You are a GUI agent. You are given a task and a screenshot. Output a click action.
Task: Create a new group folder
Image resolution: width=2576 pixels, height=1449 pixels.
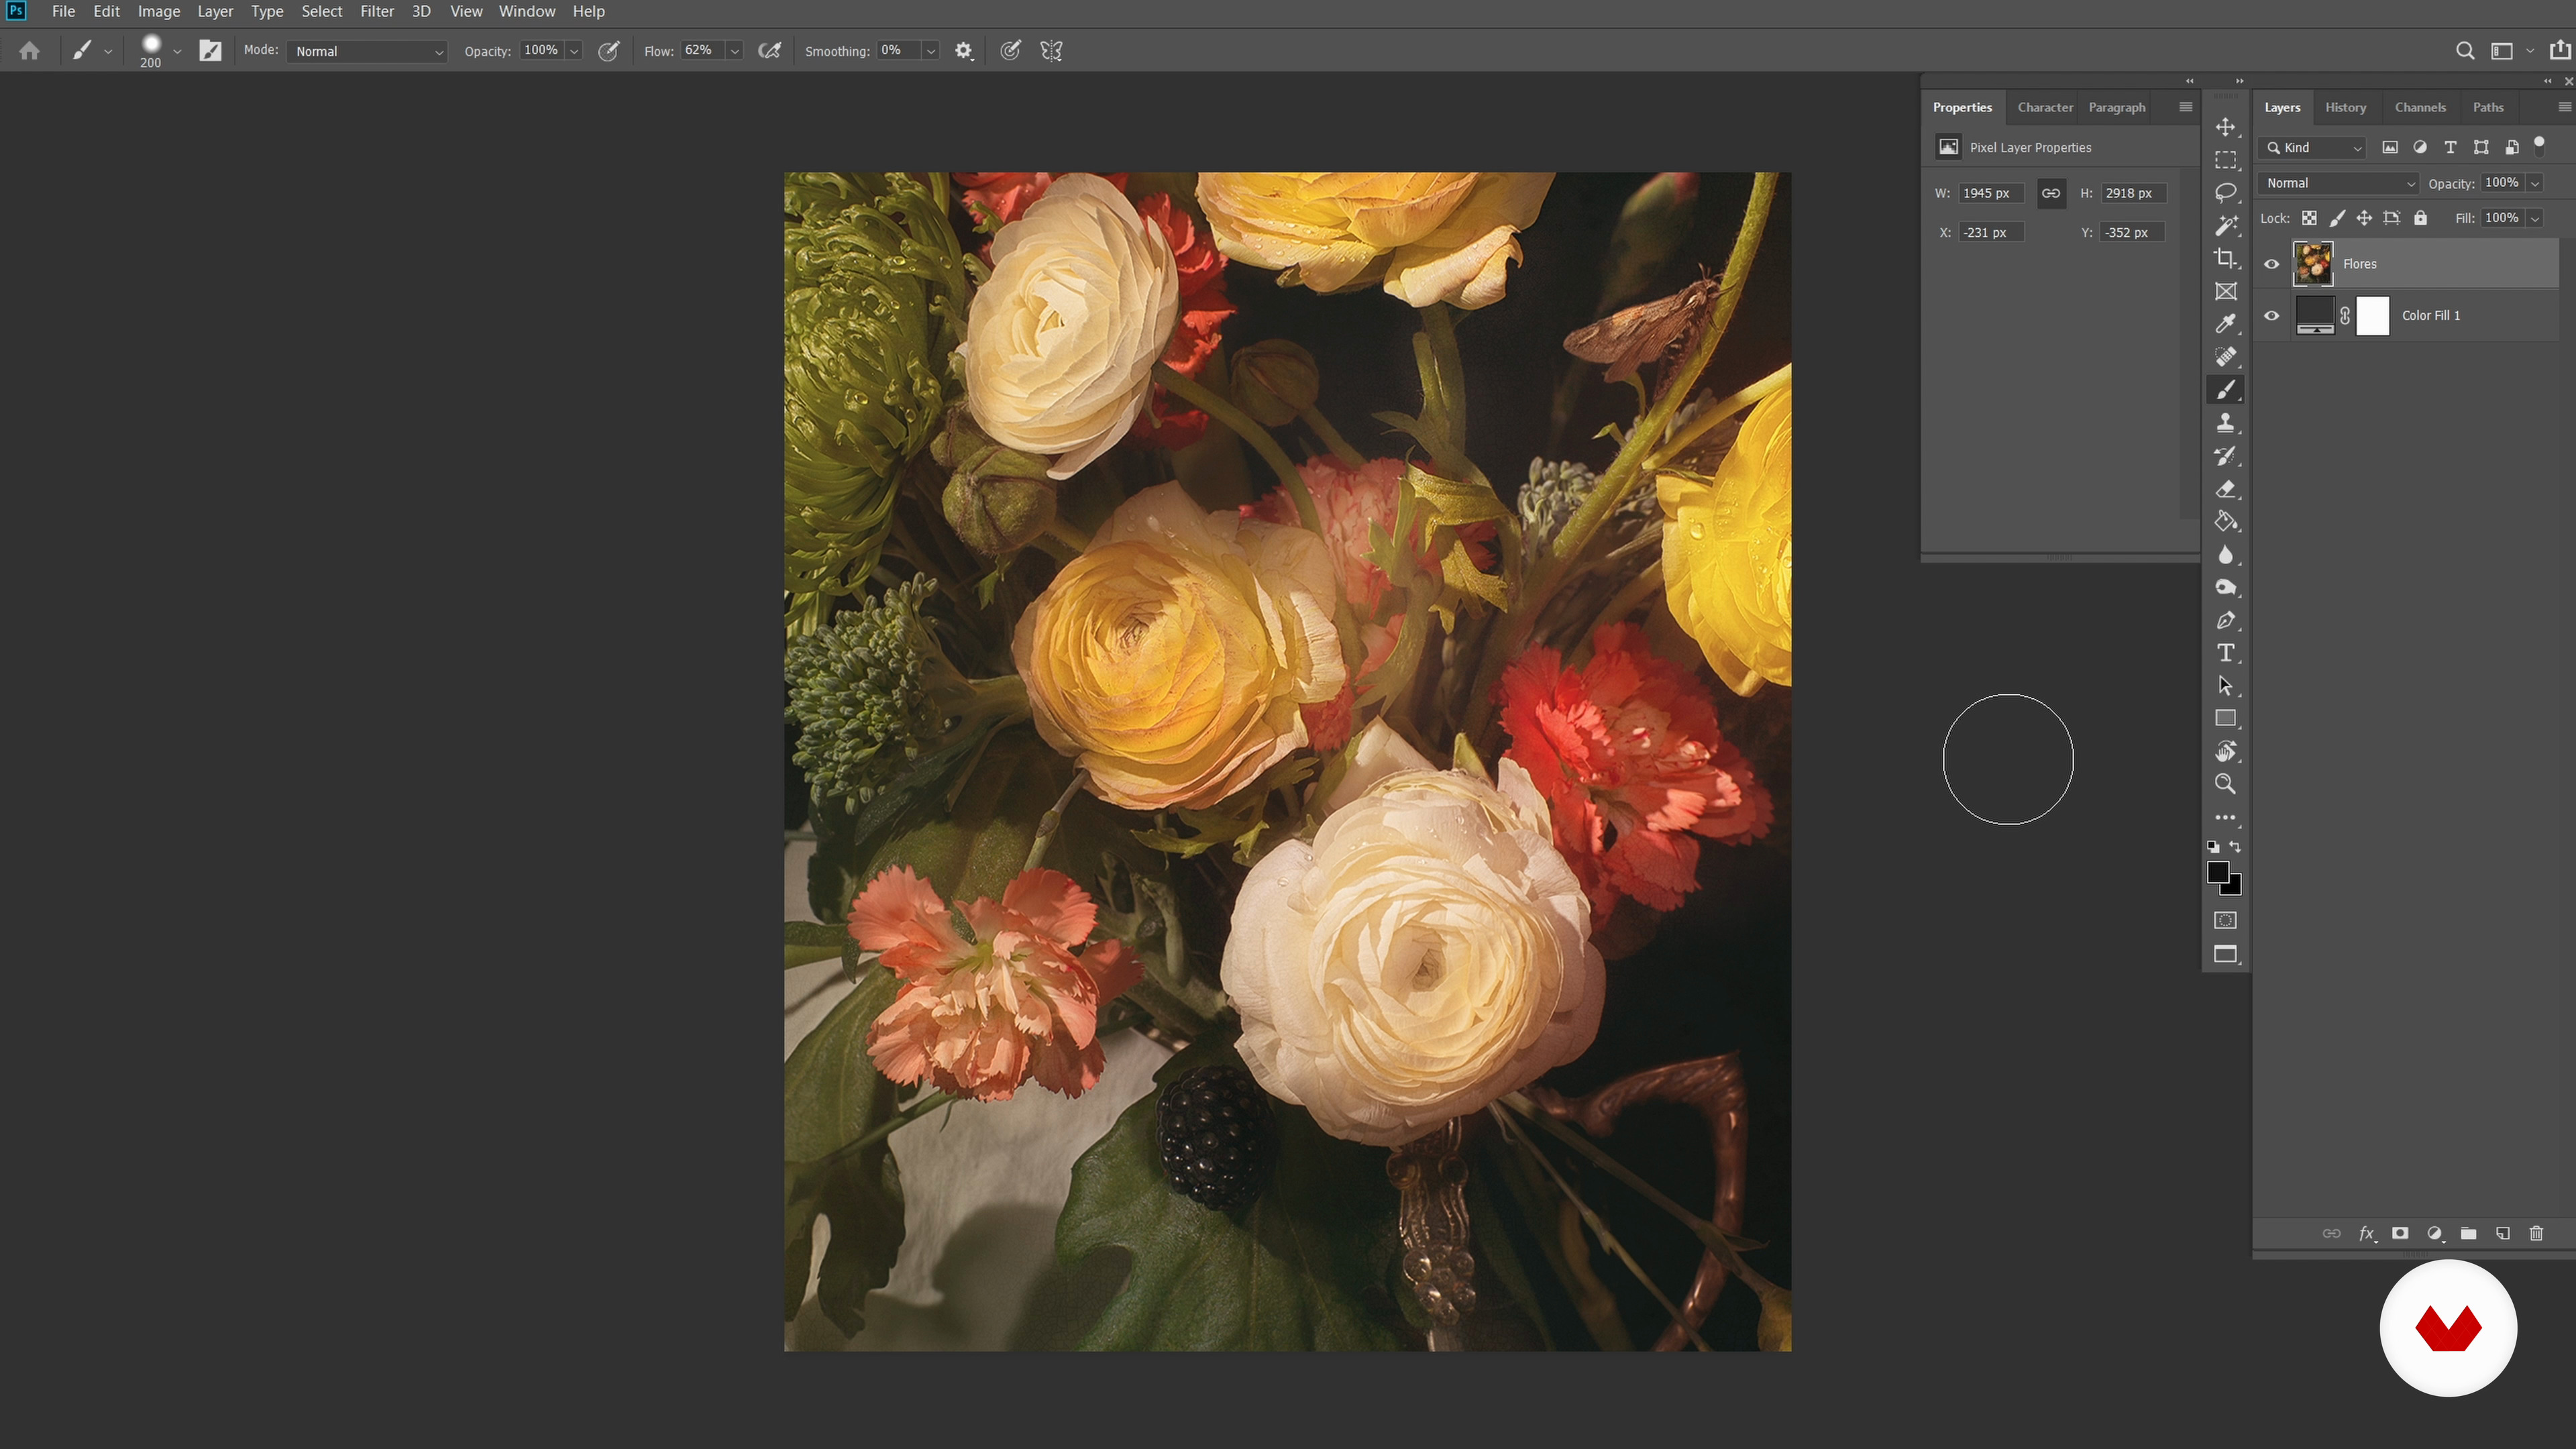tap(2468, 1233)
